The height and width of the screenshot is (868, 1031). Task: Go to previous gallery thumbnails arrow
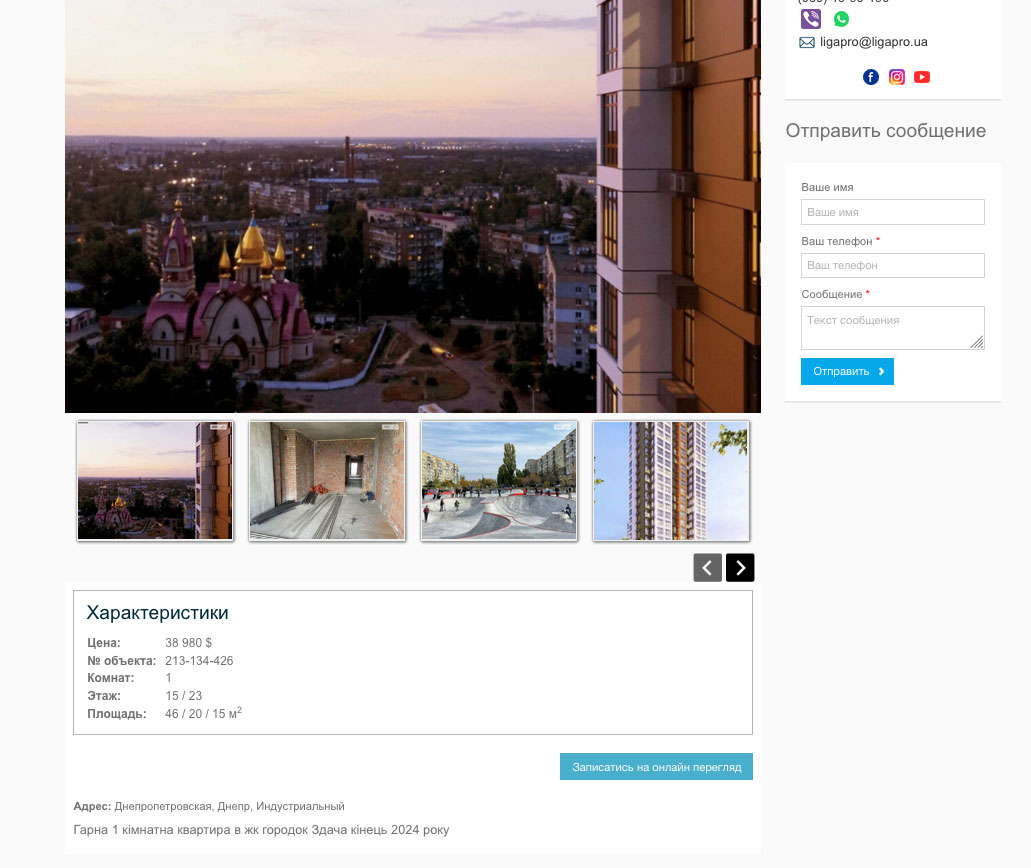707,567
